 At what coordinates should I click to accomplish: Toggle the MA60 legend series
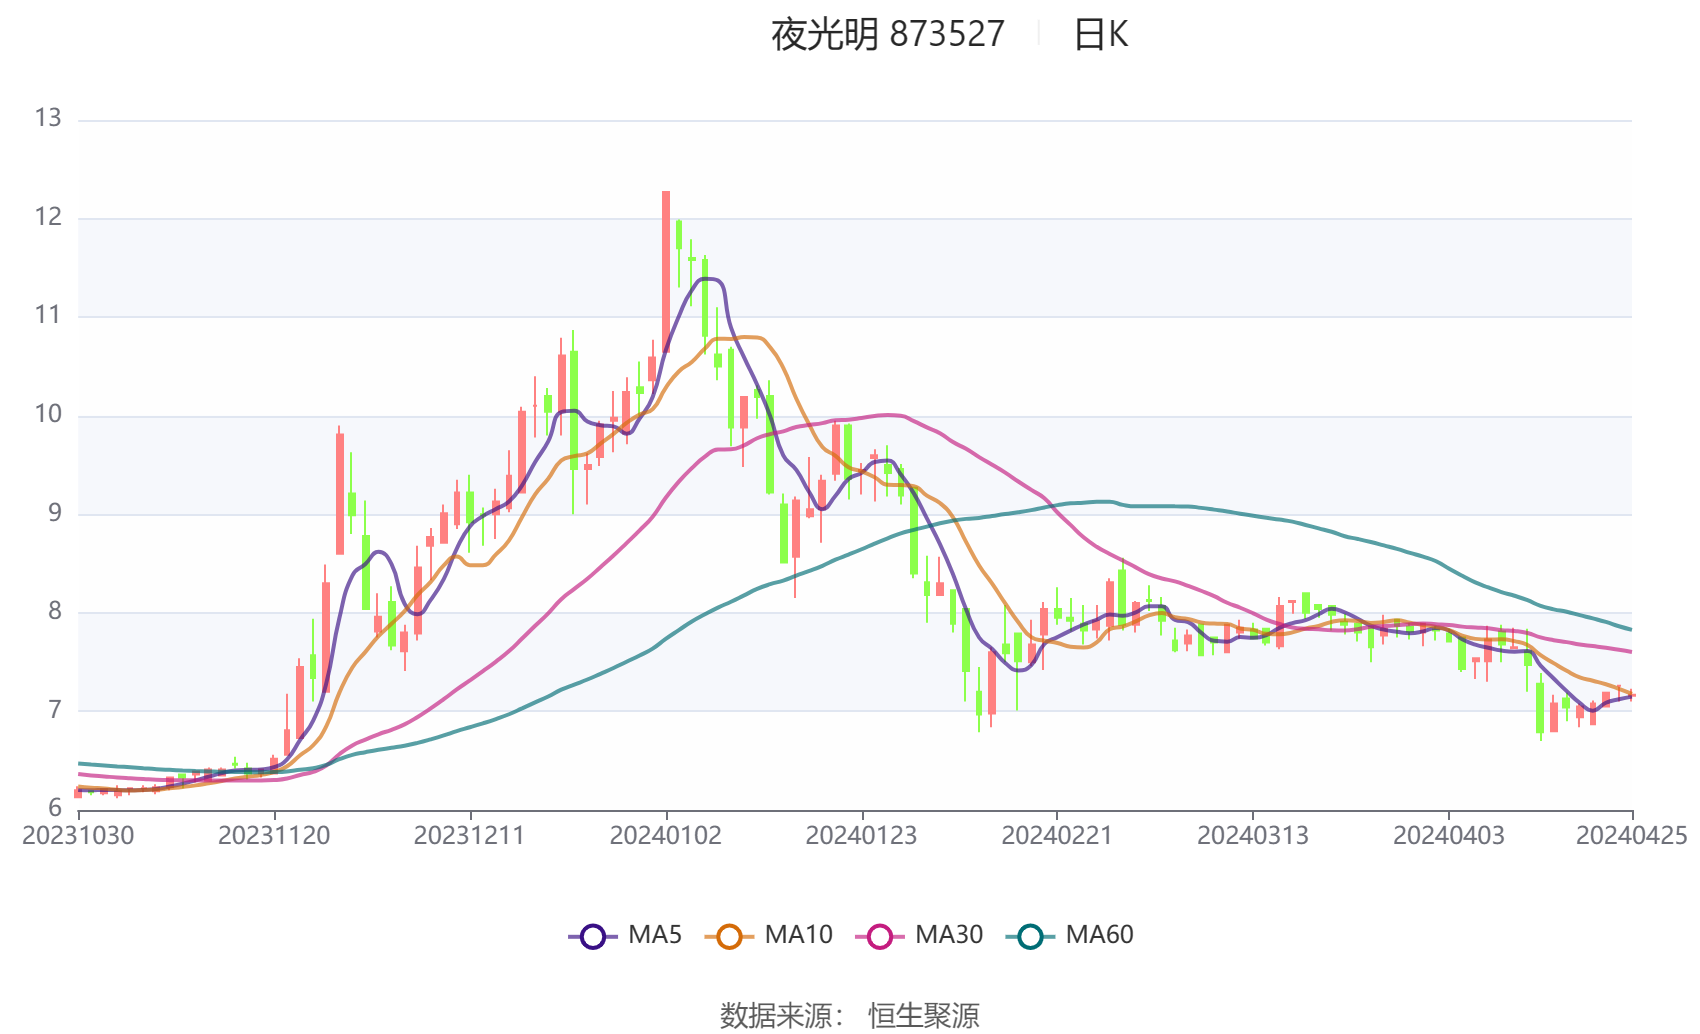click(x=1069, y=935)
